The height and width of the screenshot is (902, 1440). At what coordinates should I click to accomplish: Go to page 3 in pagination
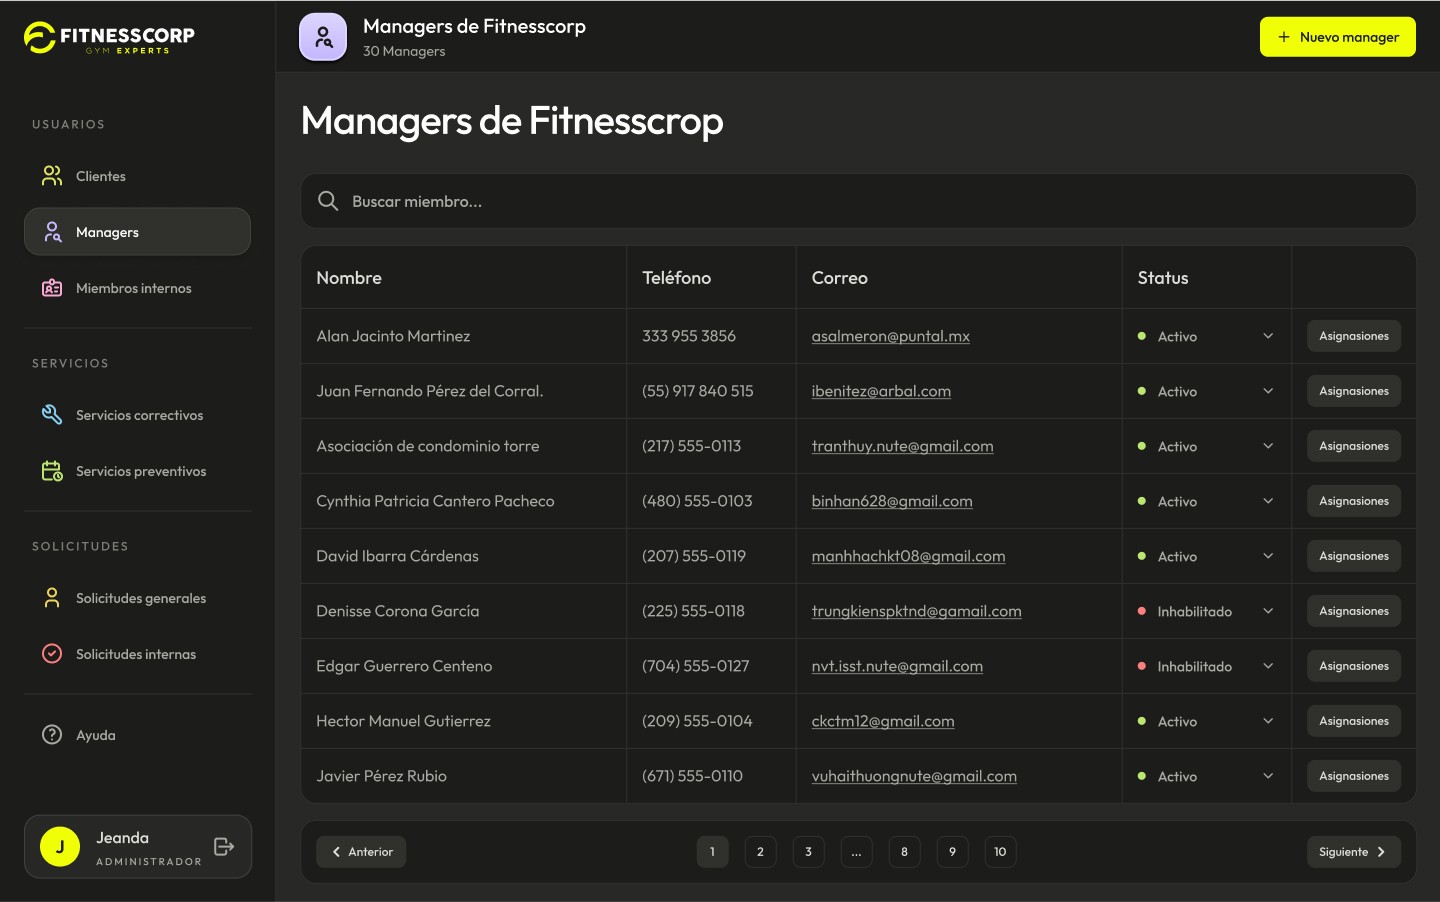tap(808, 852)
